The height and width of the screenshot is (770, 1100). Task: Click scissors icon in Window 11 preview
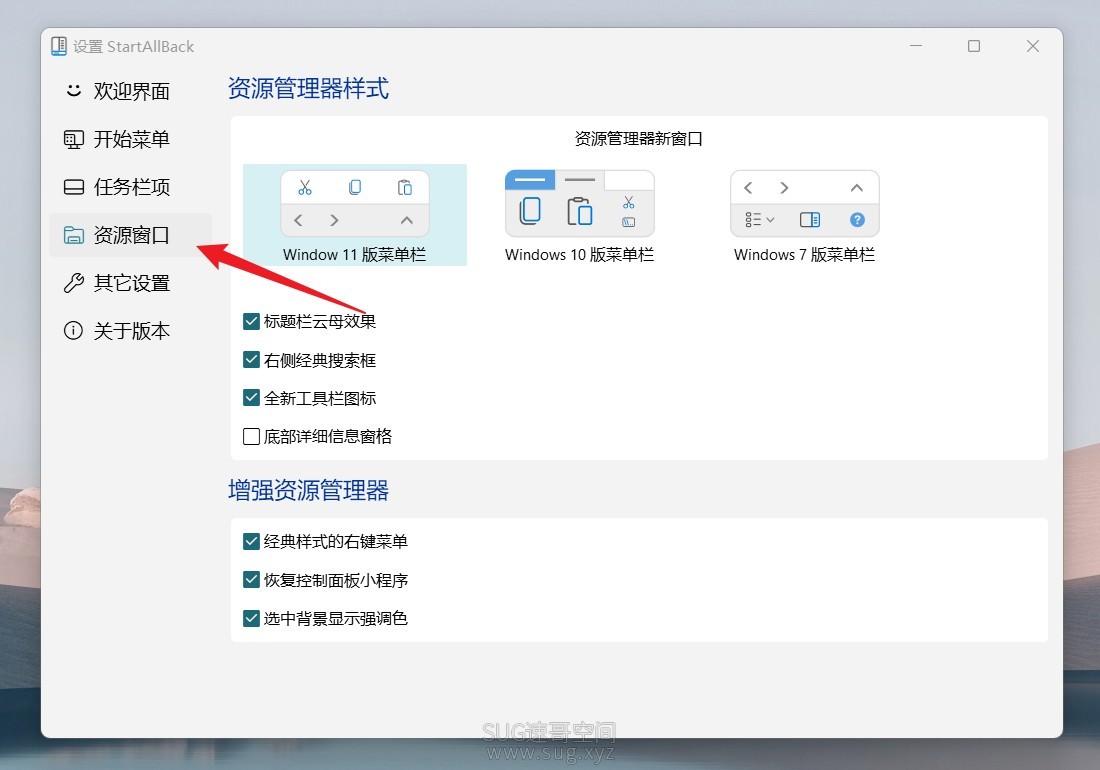click(x=305, y=188)
